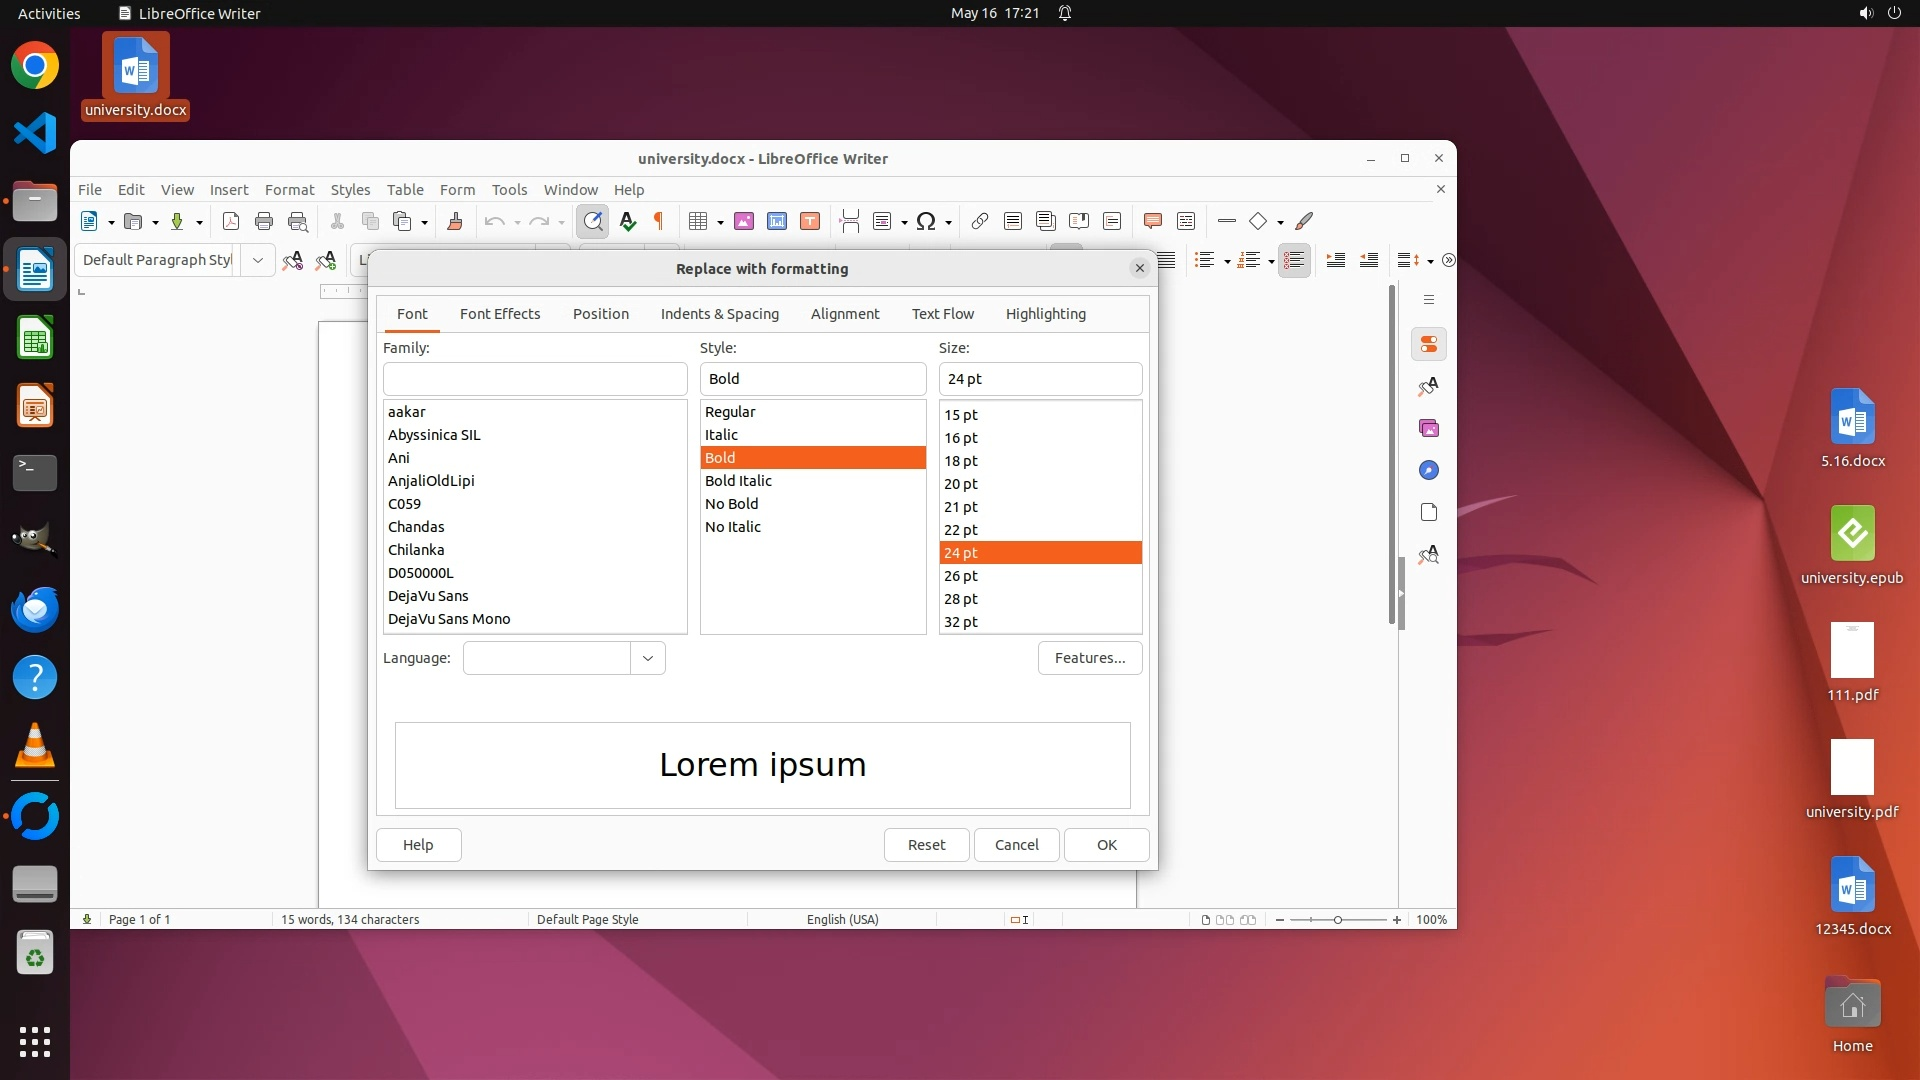Open the Default Paragraph Style dropdown arrow

[x=258, y=260]
